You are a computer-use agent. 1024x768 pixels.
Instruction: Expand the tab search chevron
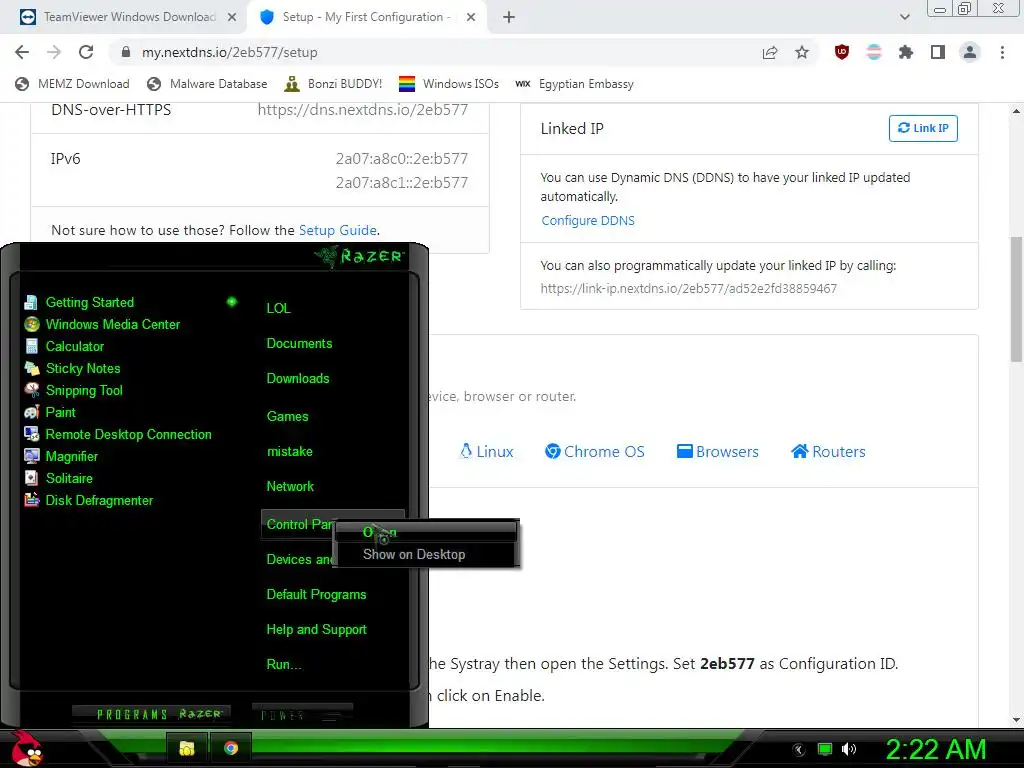click(x=904, y=17)
